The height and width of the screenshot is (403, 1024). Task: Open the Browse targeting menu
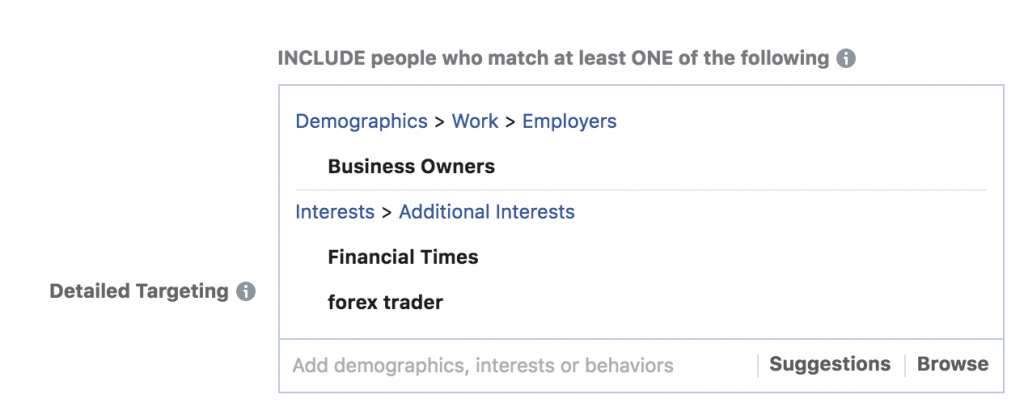pyautogui.click(x=953, y=364)
